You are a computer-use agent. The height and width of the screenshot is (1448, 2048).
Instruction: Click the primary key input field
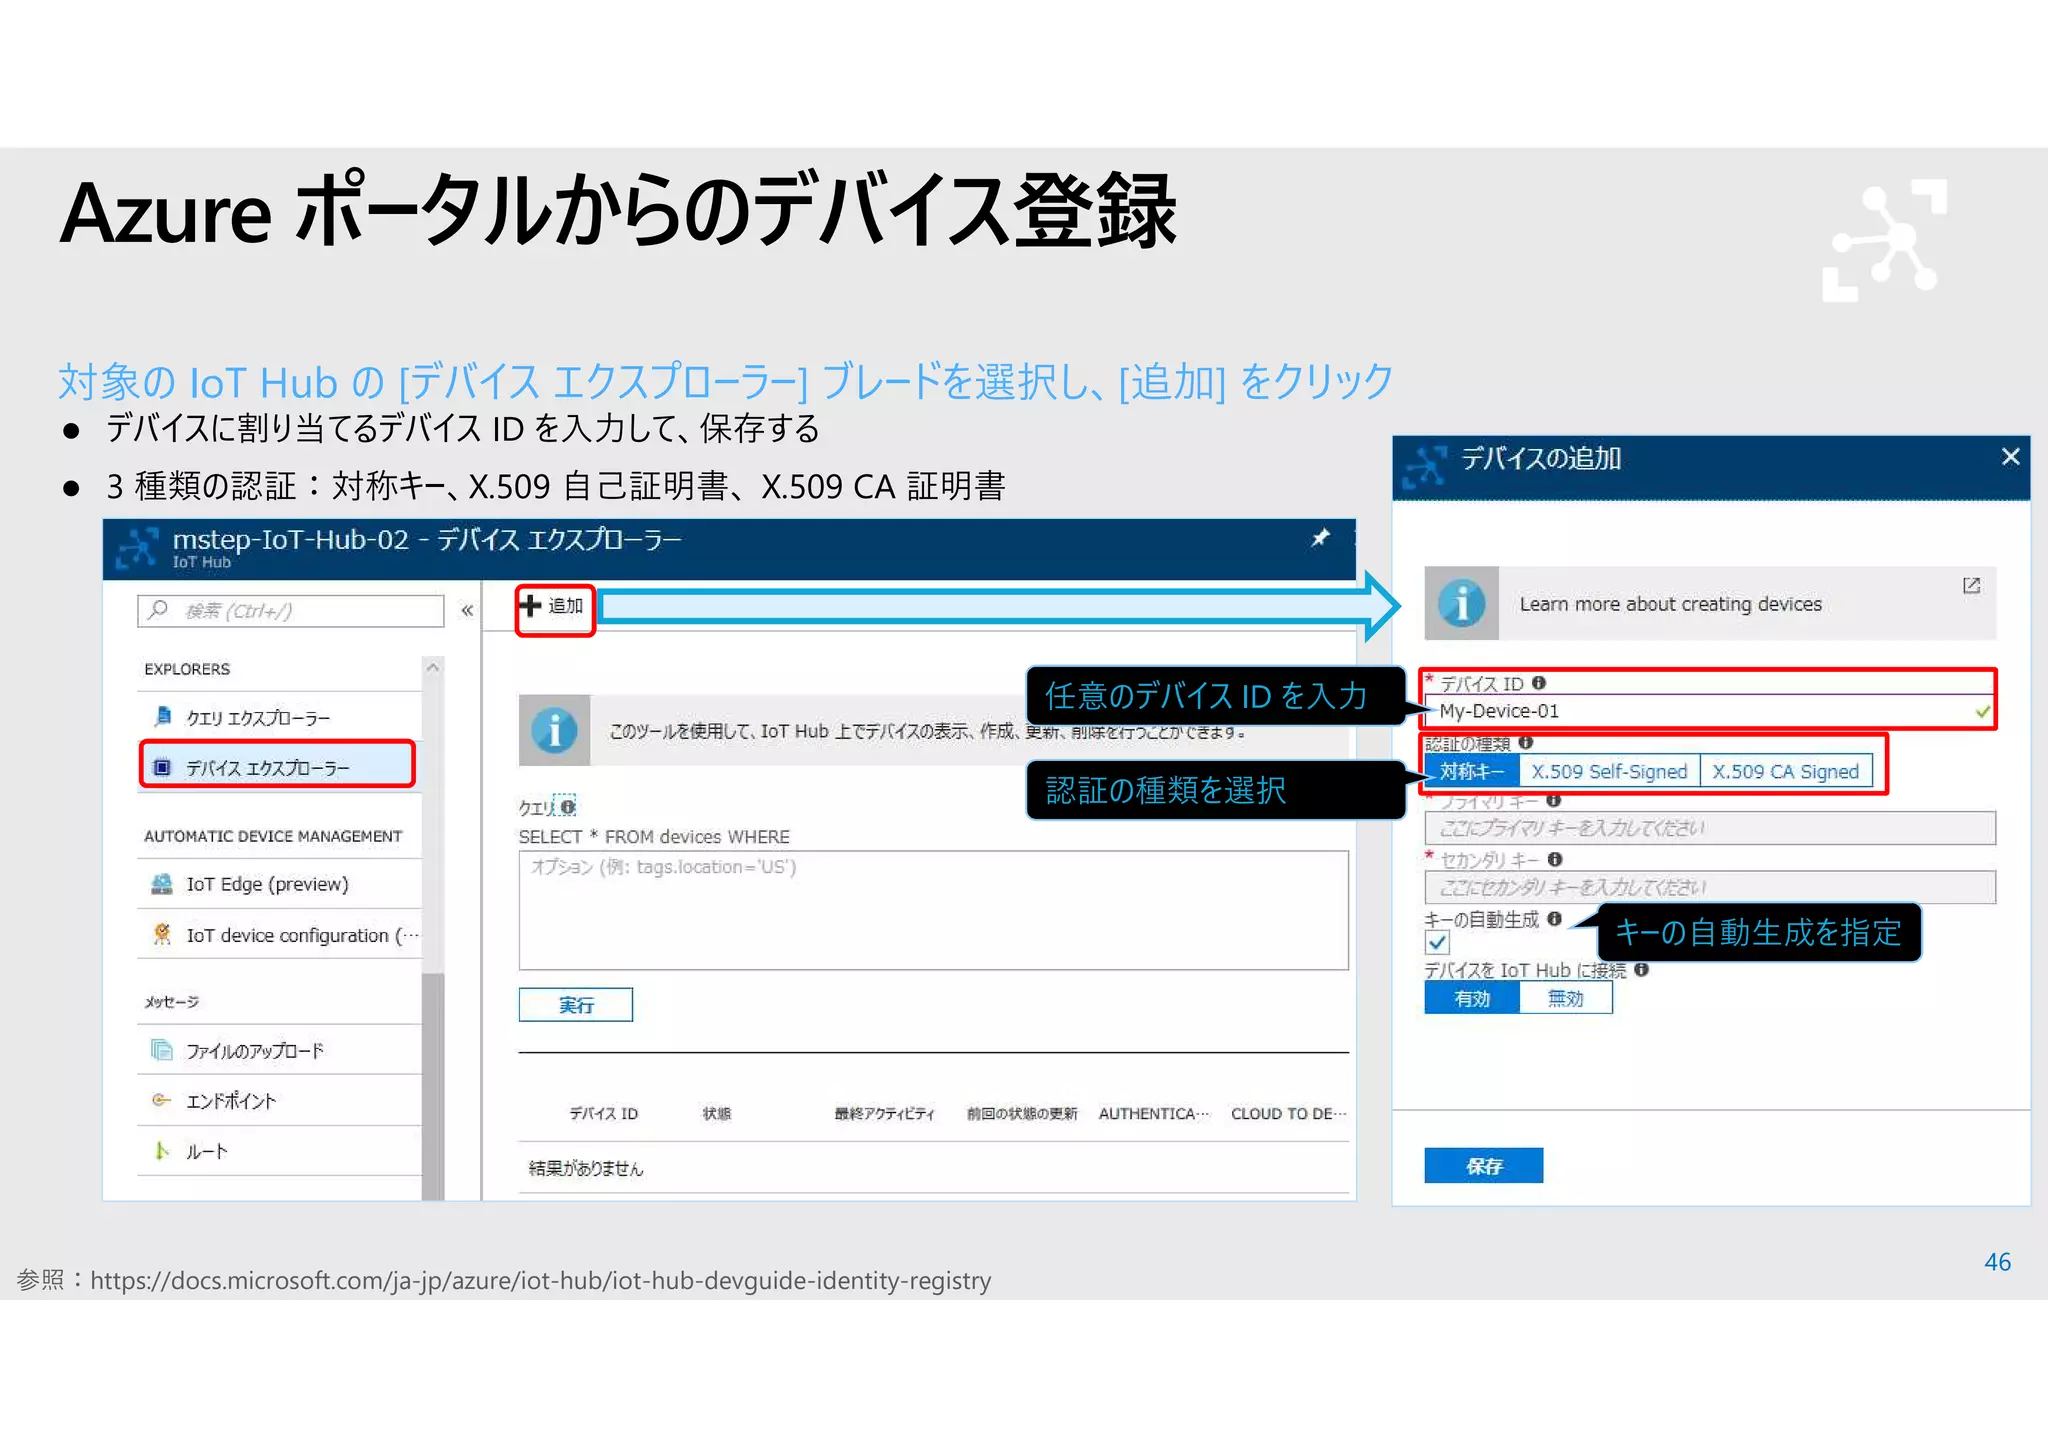(x=1709, y=828)
